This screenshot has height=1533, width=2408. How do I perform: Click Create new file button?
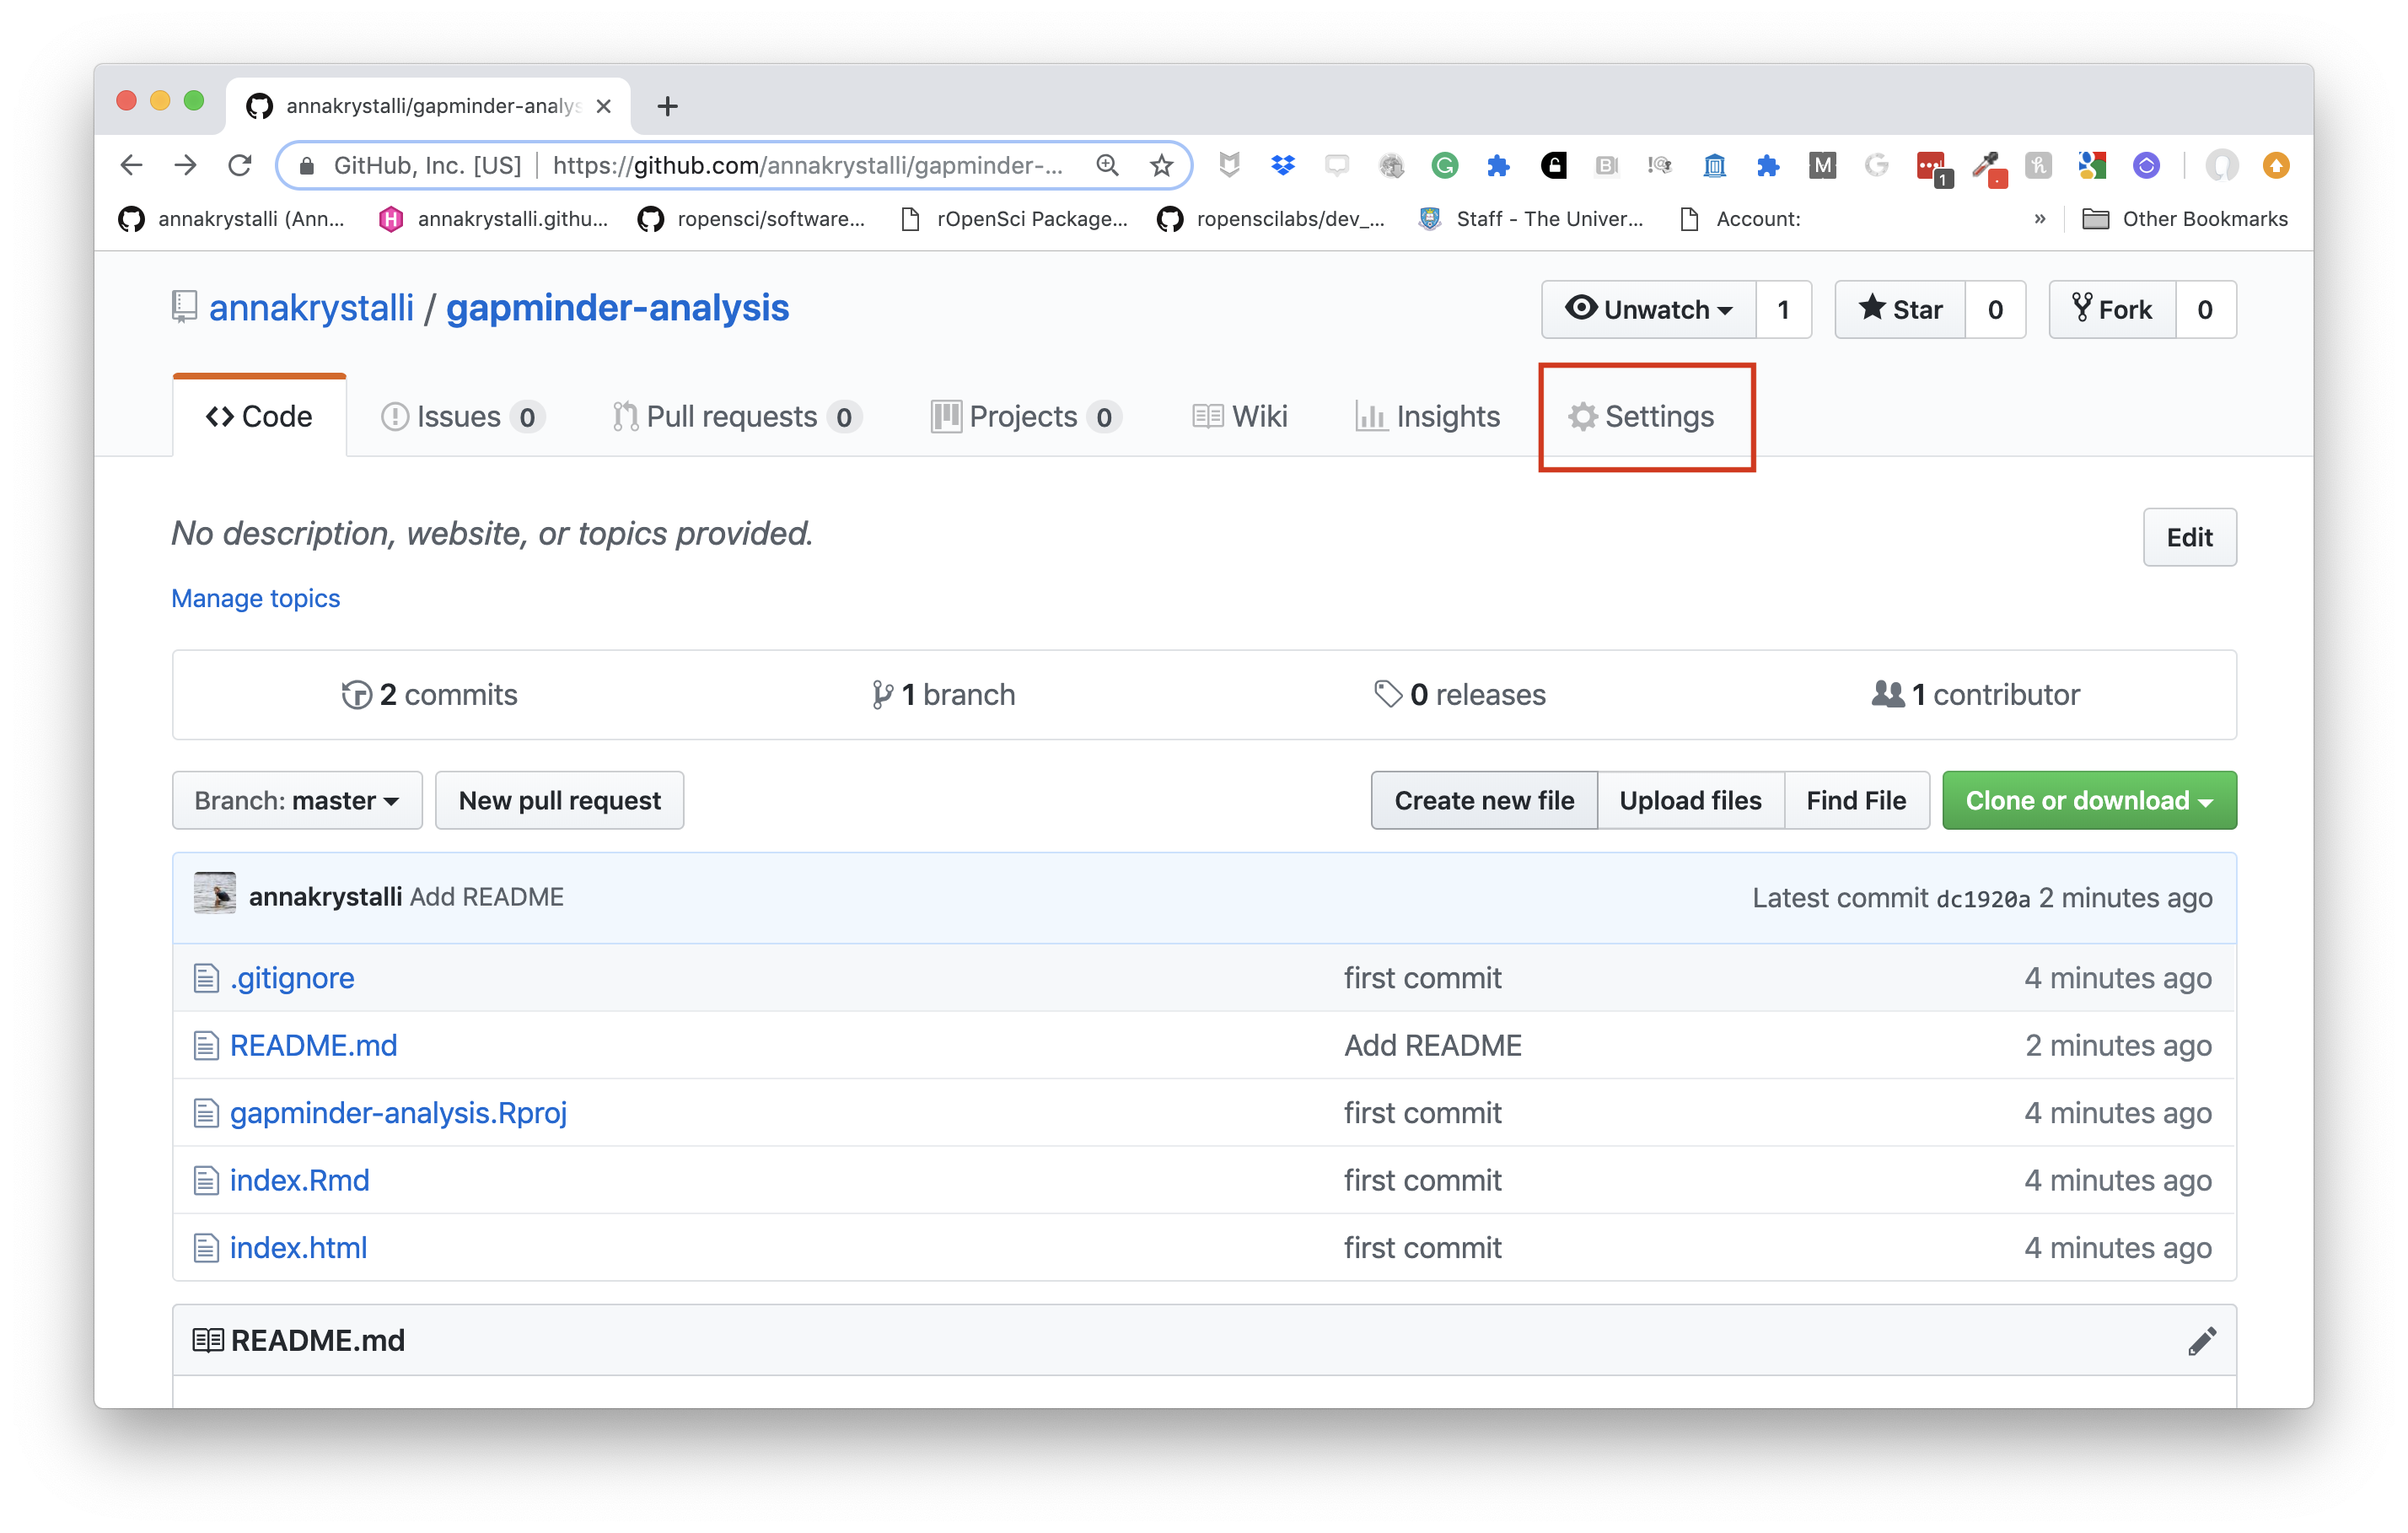coord(1484,800)
